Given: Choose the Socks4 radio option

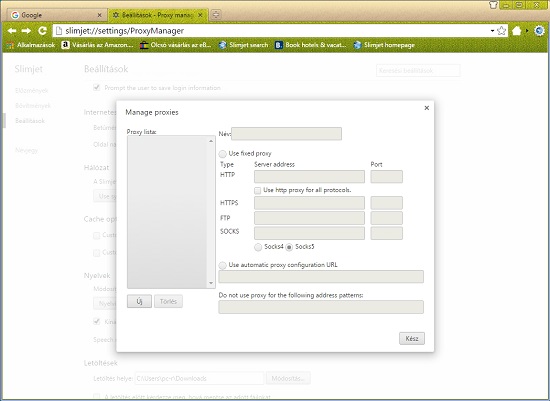Looking at the screenshot, I should (x=258, y=247).
